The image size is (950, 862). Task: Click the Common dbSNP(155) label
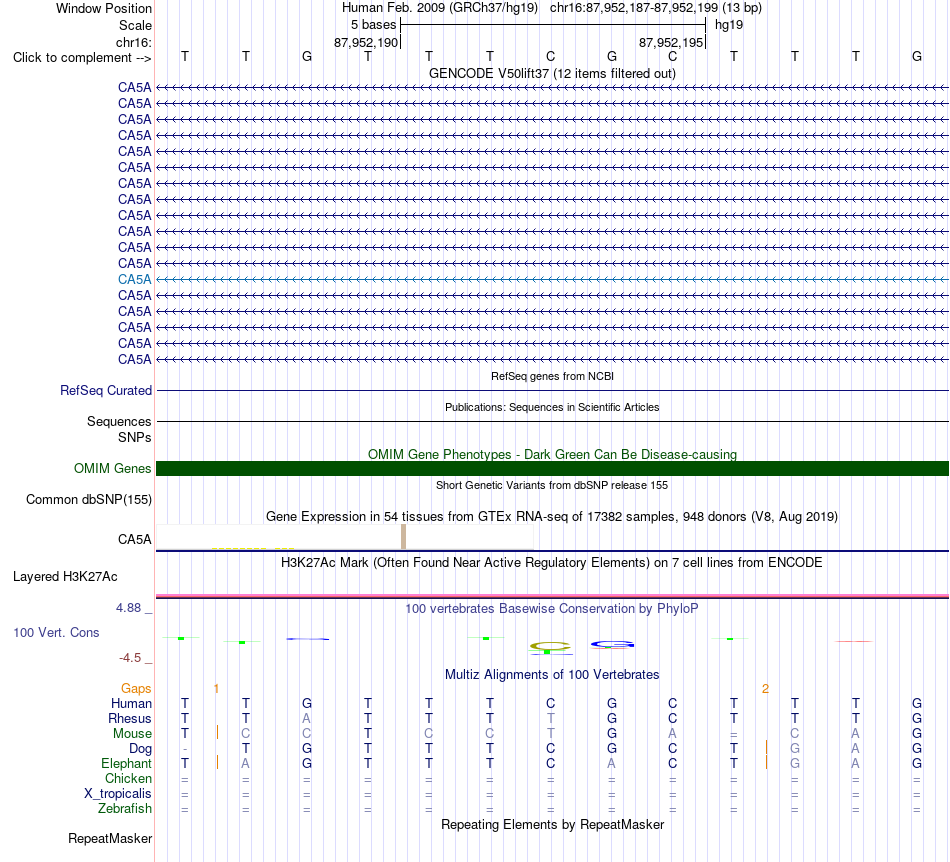pyautogui.click(x=88, y=500)
